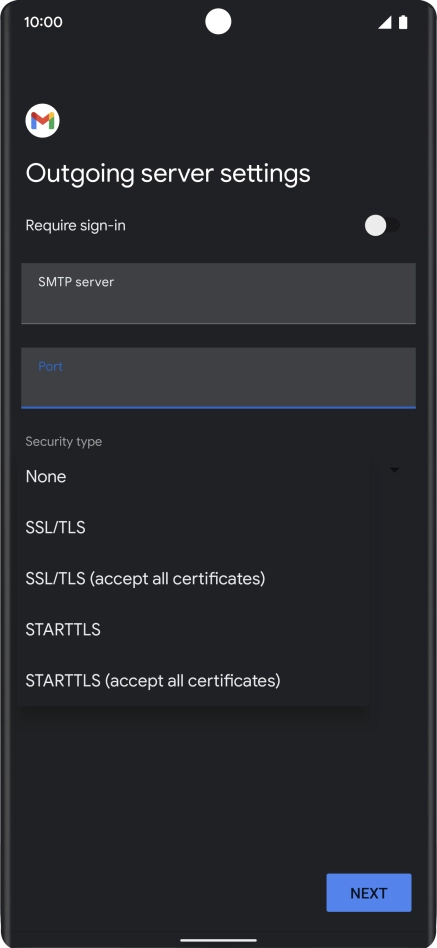Click the Require sign-in label

(76, 226)
